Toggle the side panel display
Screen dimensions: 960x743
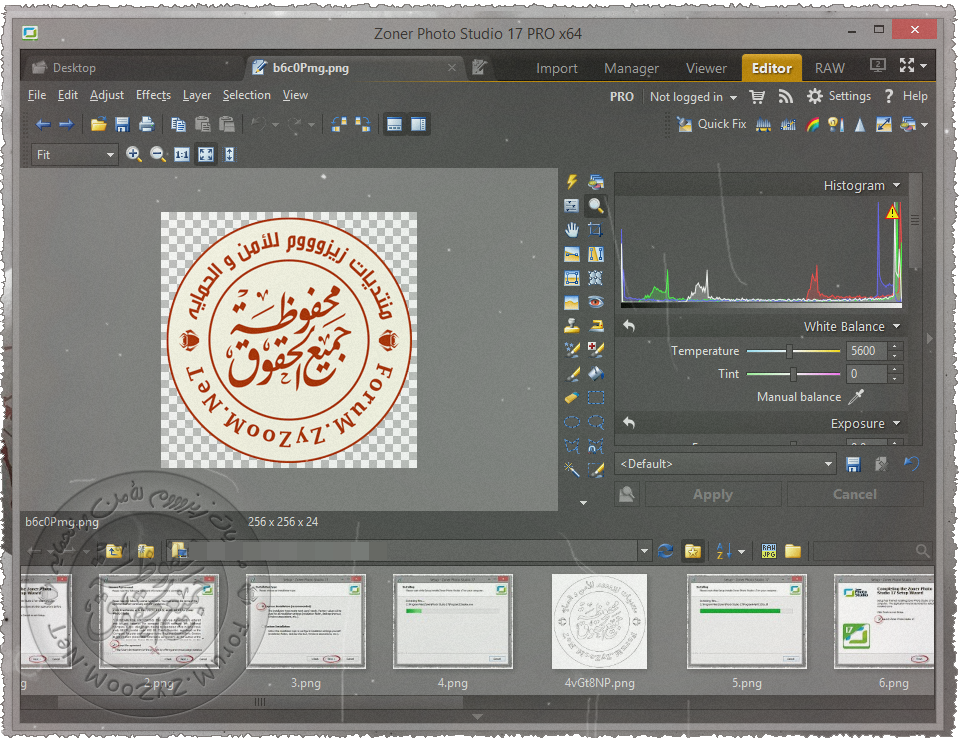point(419,125)
